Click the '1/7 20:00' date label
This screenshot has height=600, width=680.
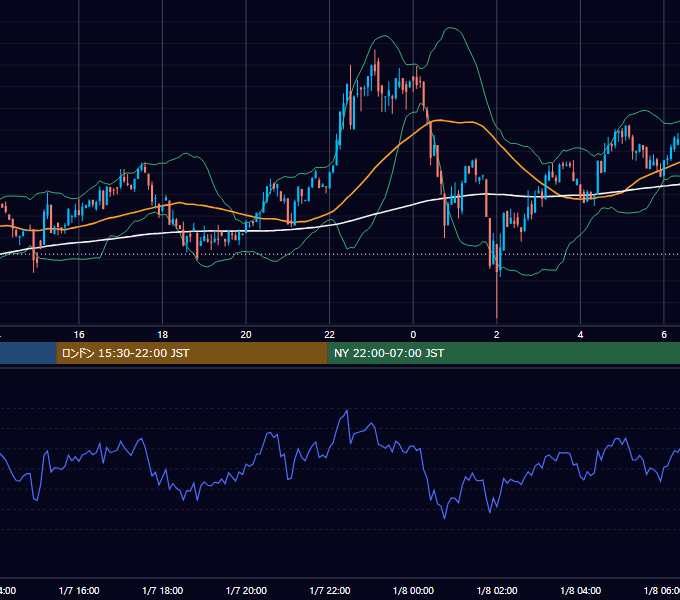point(246,590)
